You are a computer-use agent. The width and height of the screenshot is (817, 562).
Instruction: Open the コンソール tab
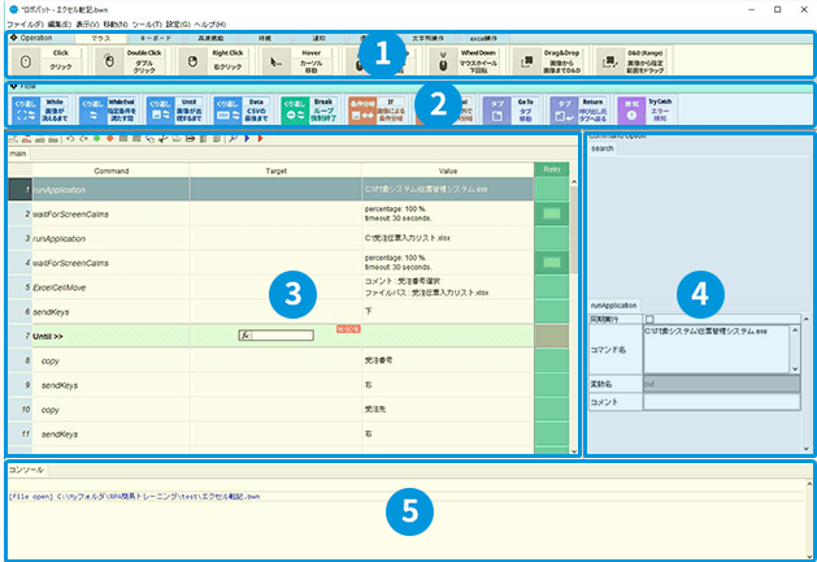pyautogui.click(x=27, y=470)
